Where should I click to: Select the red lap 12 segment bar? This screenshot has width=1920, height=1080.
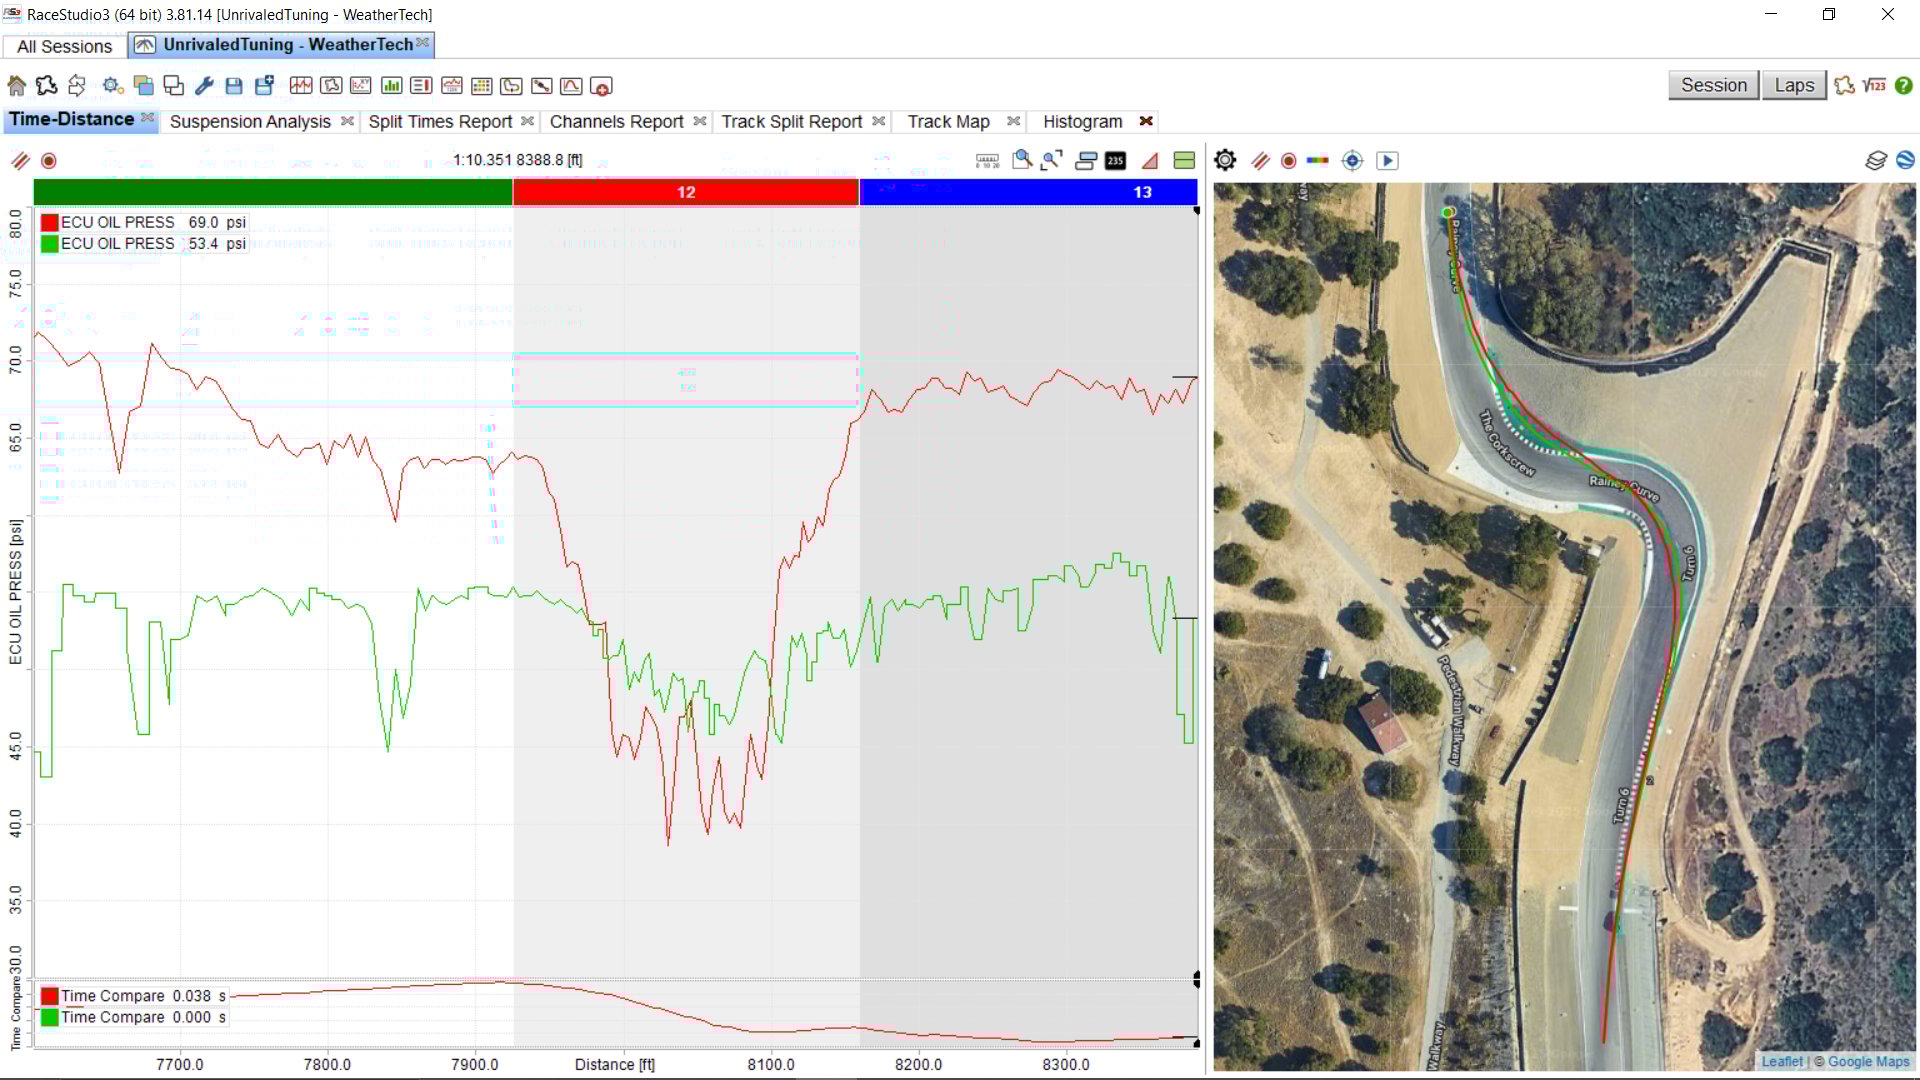pos(686,192)
